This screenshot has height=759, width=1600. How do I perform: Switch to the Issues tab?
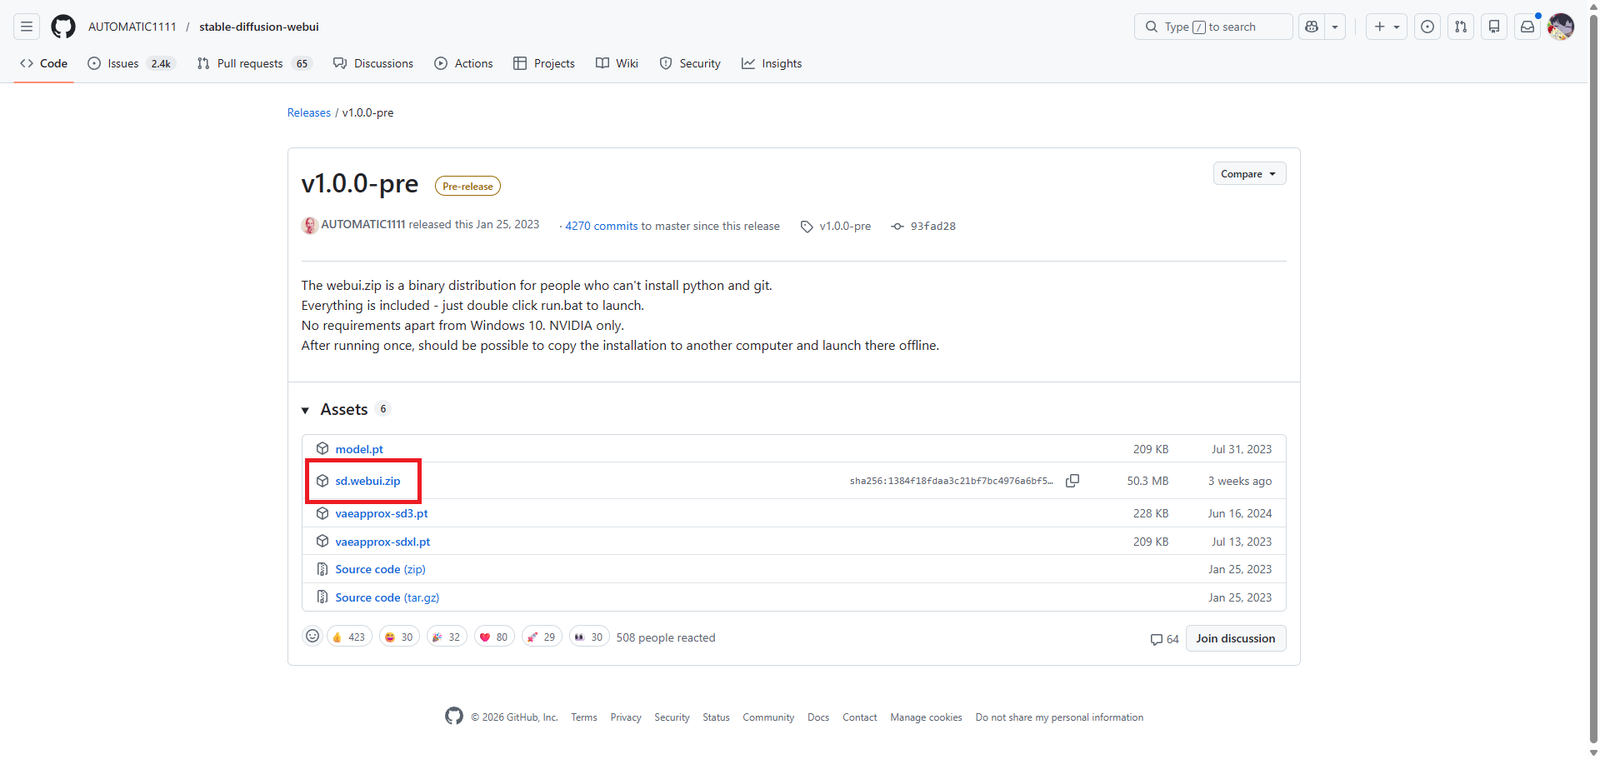131,63
